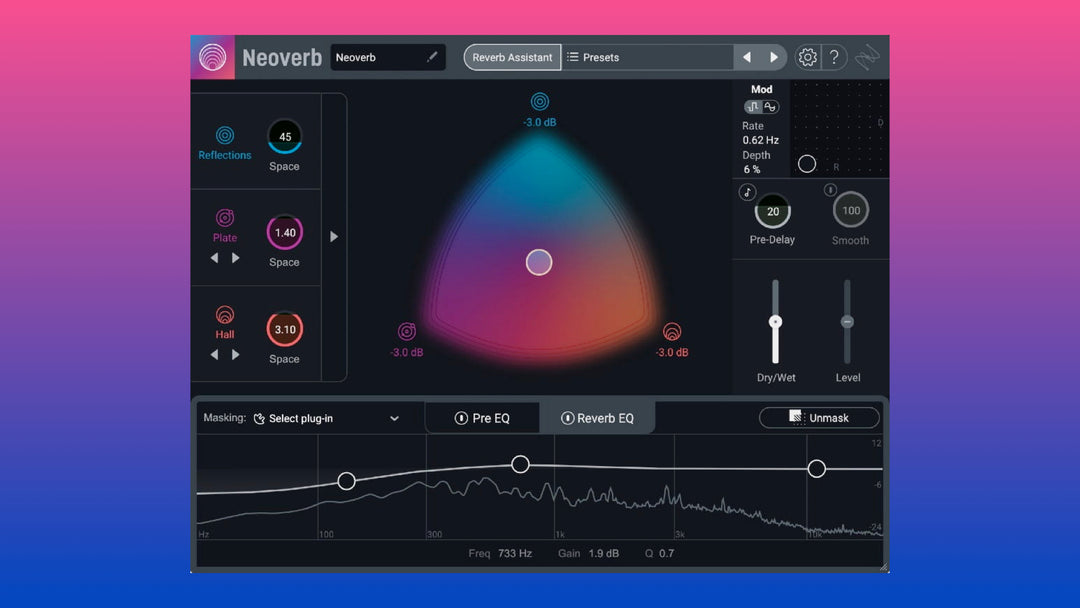This screenshot has height=608, width=1080.
Task: Open the Reverb Assistant
Action: pyautogui.click(x=512, y=57)
